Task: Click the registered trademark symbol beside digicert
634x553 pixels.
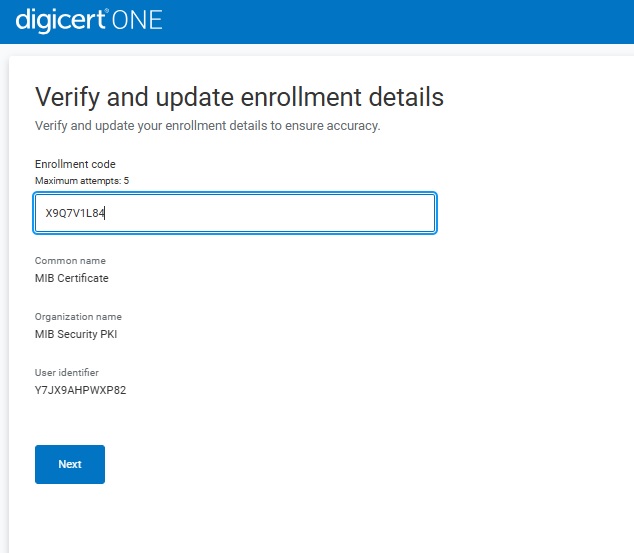Action: pyautogui.click(x=109, y=12)
